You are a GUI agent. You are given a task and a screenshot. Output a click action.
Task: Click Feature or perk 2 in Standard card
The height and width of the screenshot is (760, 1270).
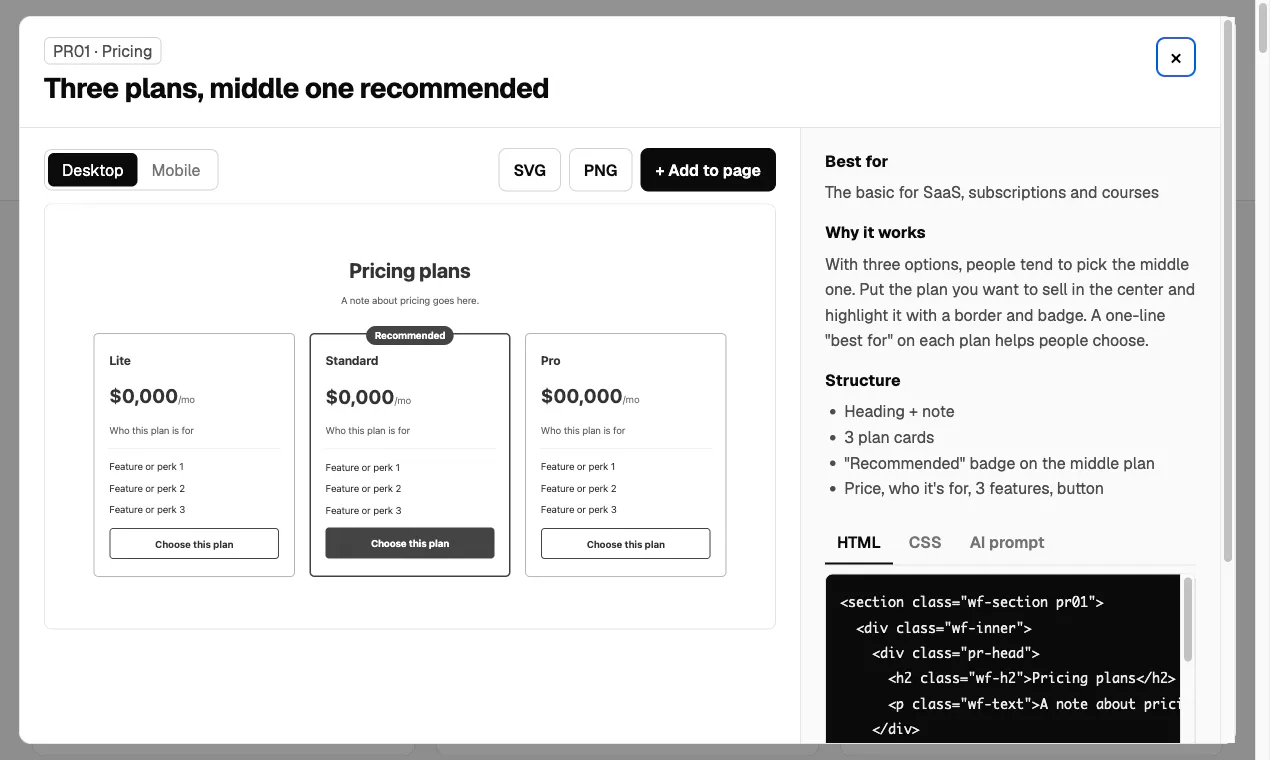(x=363, y=489)
